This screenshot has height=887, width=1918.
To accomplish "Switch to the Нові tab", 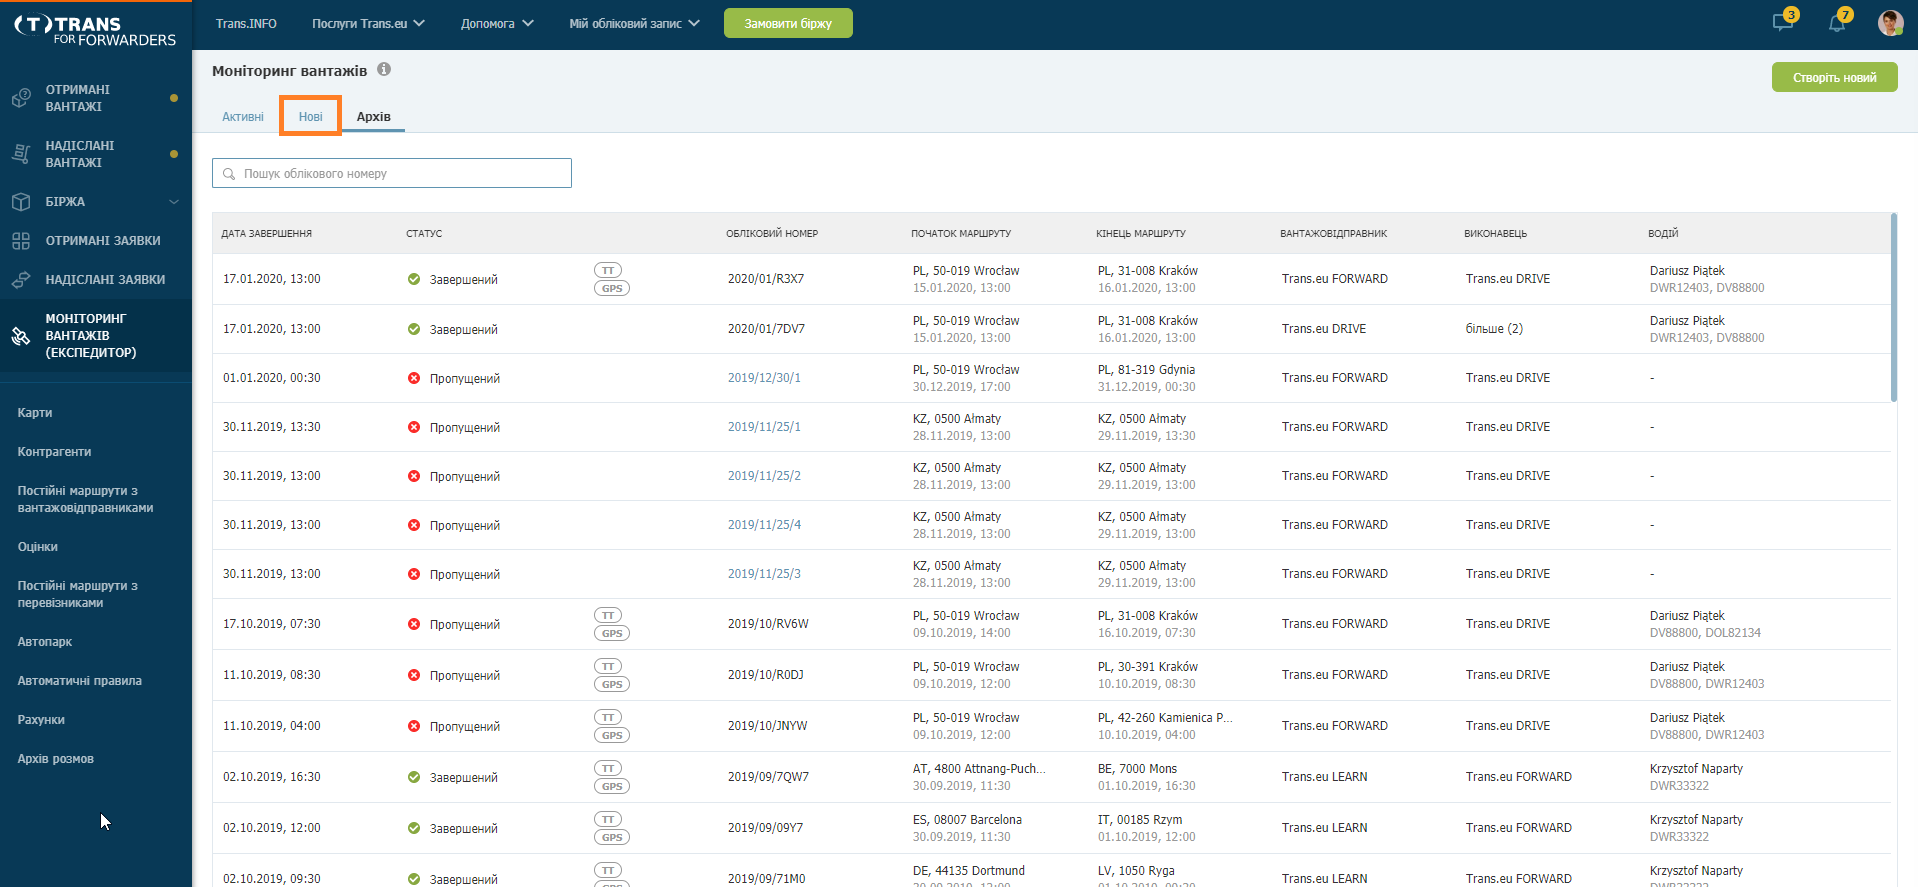I will point(310,117).
